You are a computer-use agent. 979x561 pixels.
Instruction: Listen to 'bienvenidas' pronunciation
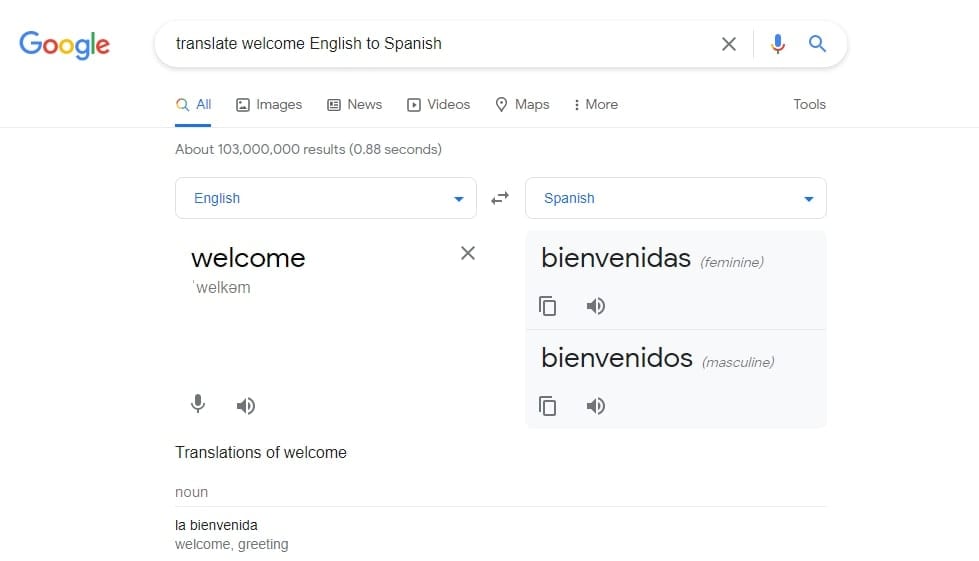[596, 306]
